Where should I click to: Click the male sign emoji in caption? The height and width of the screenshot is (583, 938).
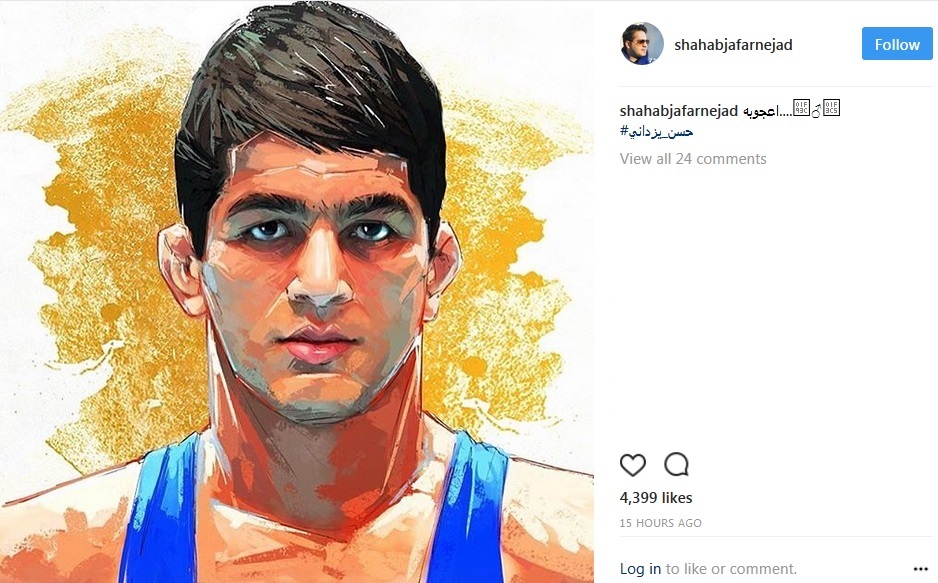pos(816,111)
